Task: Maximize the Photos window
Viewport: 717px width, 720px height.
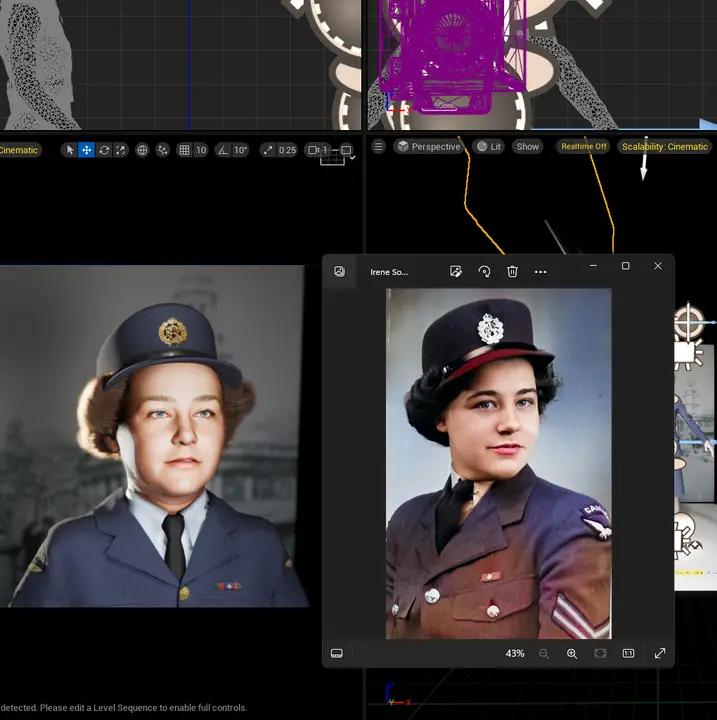Action: point(626,266)
